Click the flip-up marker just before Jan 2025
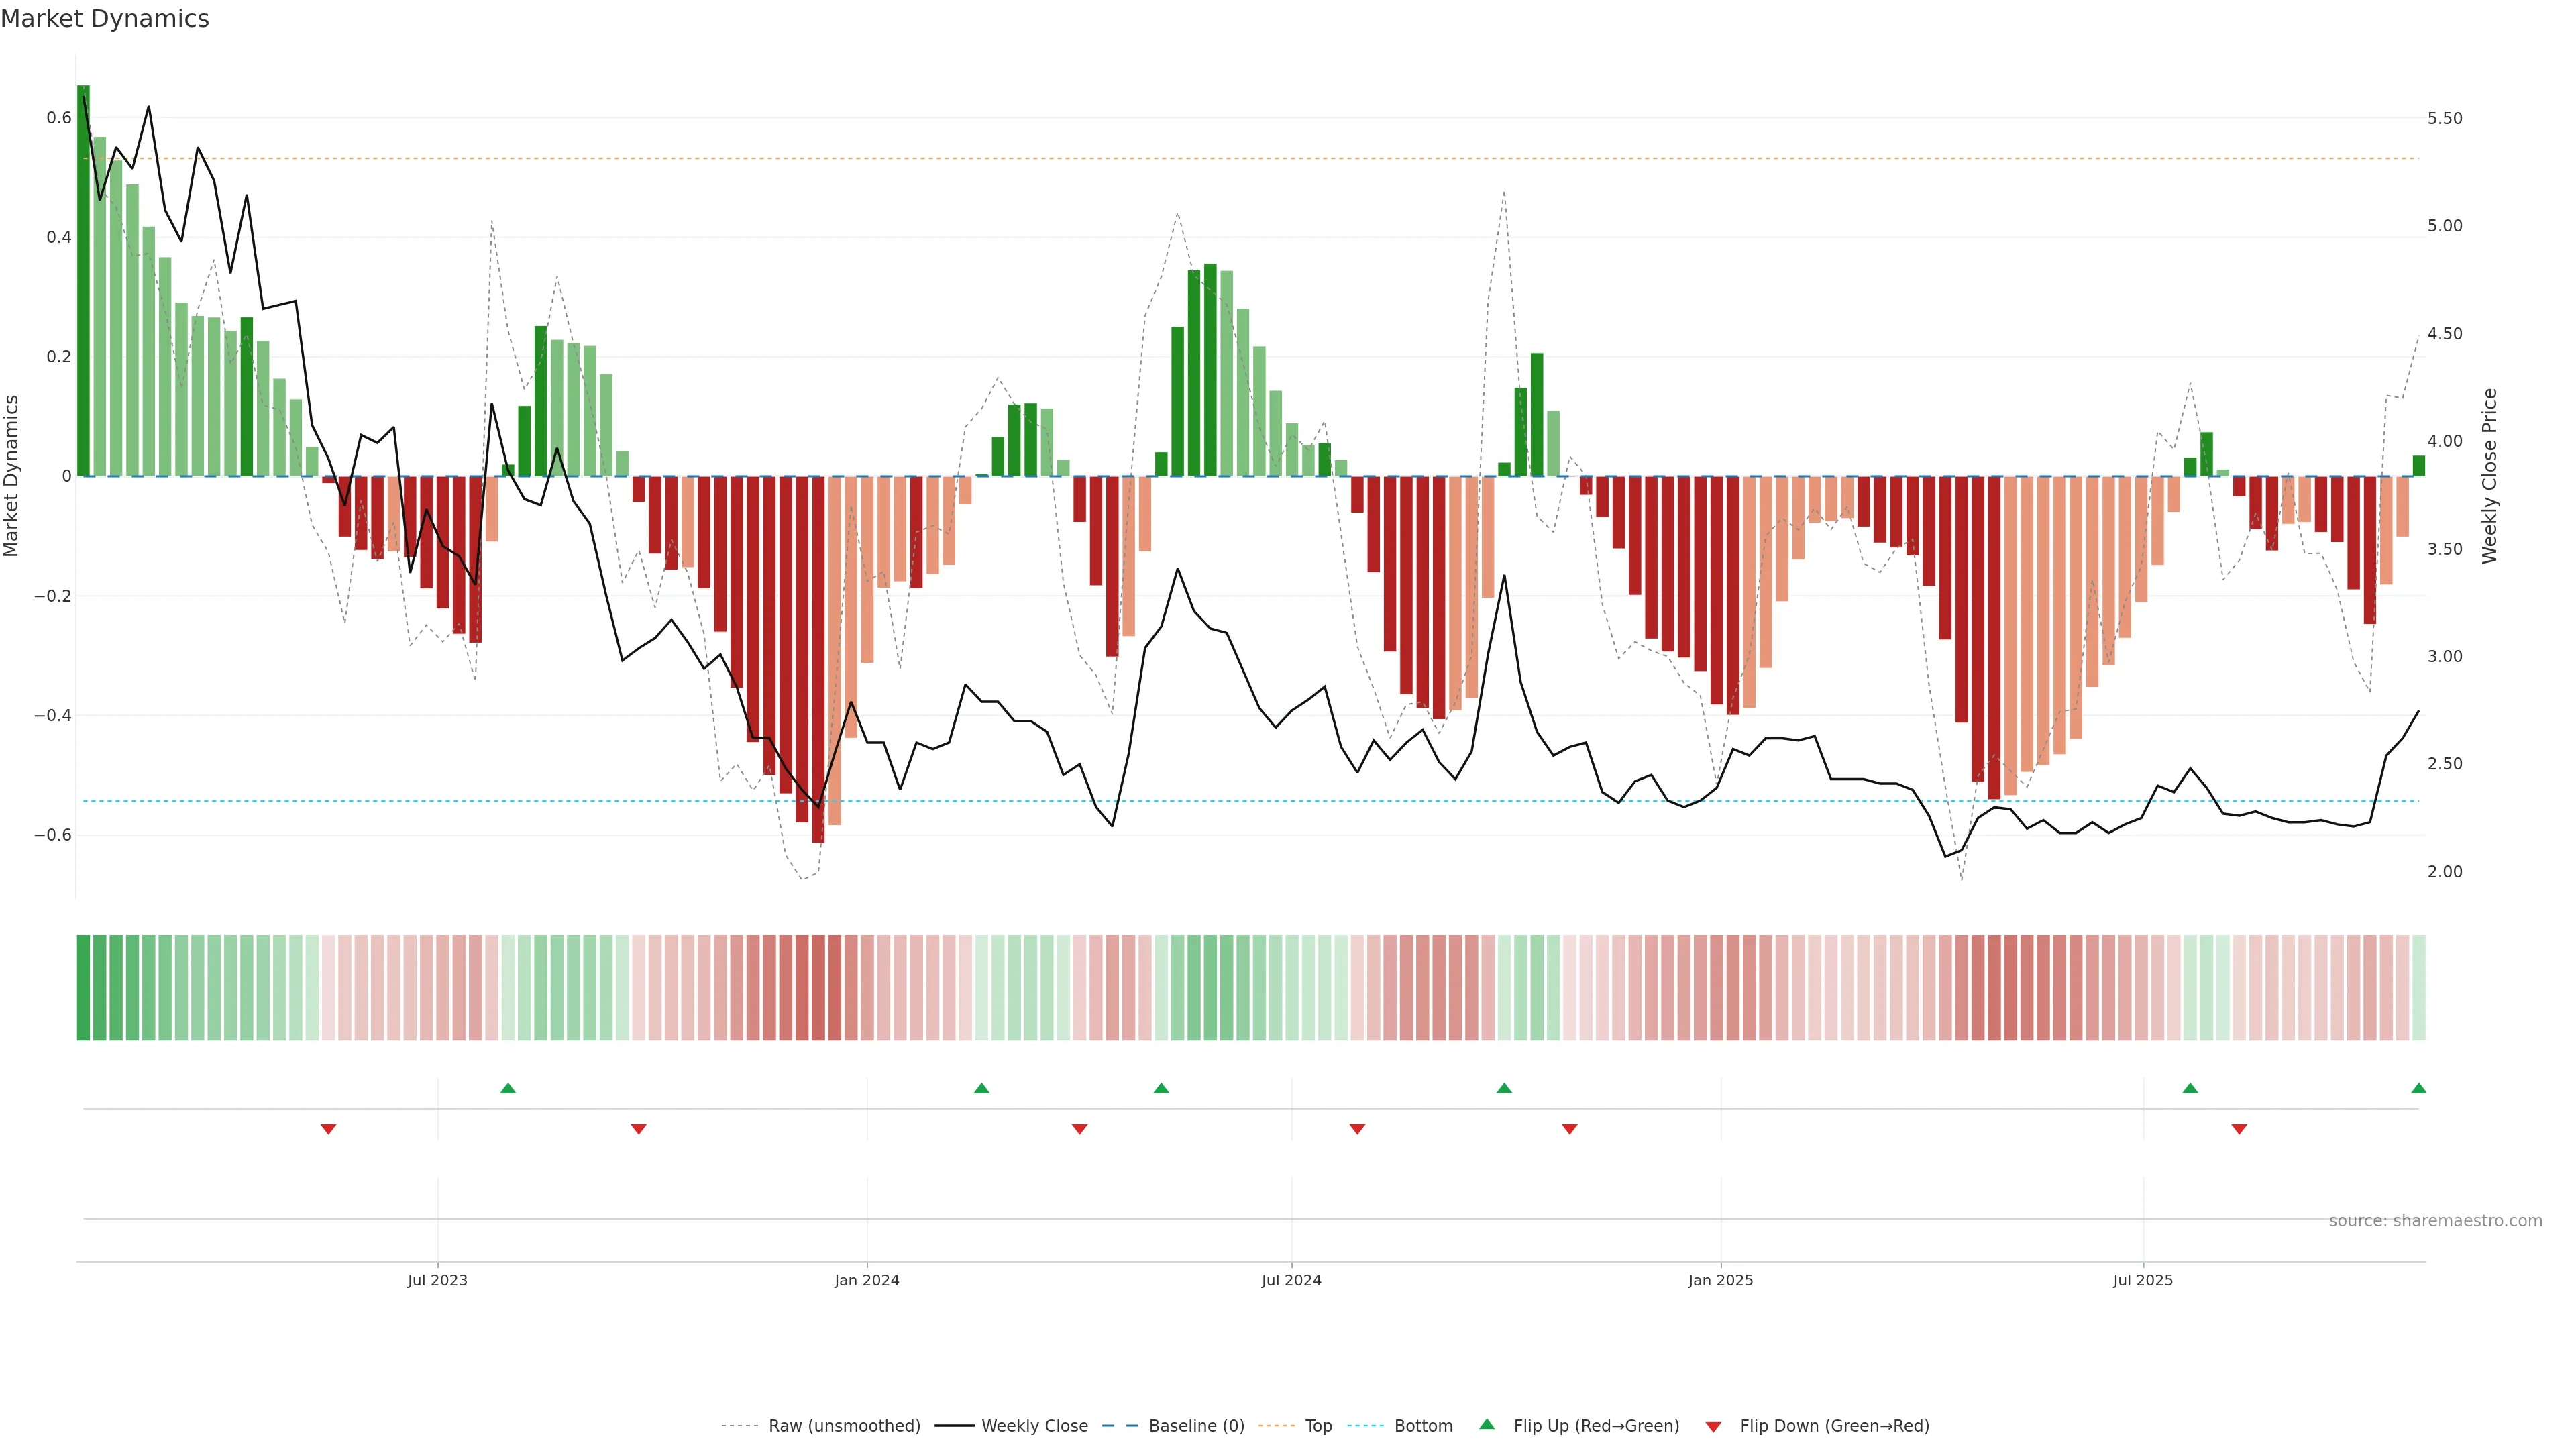The height and width of the screenshot is (1449, 2576). point(1504,1088)
